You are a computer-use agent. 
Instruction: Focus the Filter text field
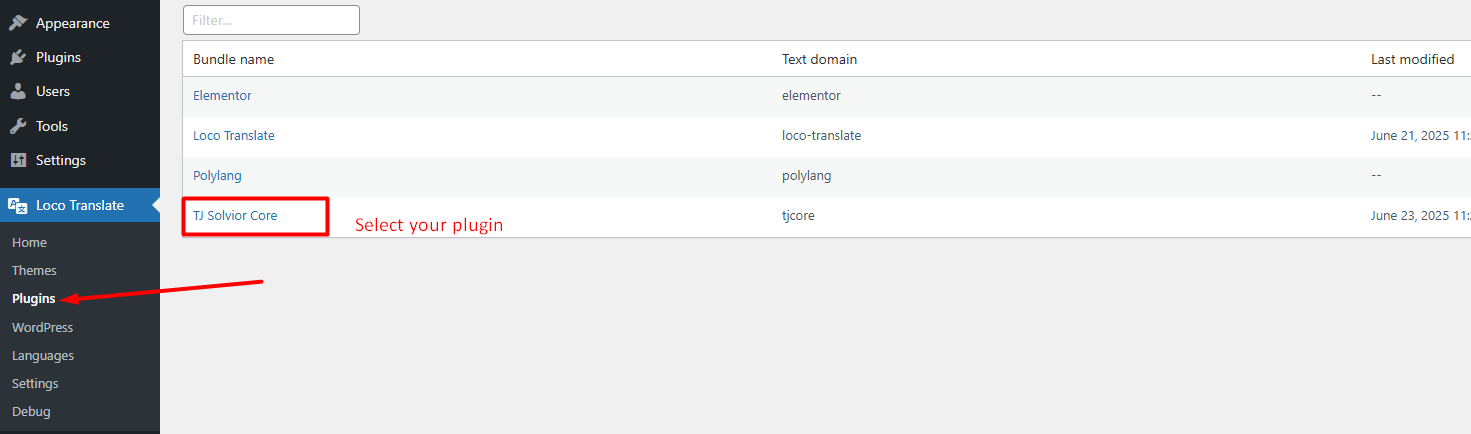click(x=271, y=20)
